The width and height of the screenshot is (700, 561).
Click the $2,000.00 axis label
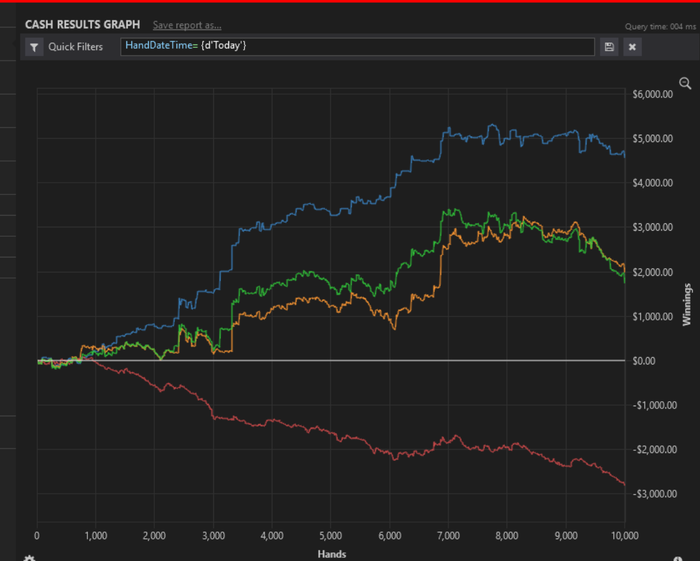(x=653, y=272)
